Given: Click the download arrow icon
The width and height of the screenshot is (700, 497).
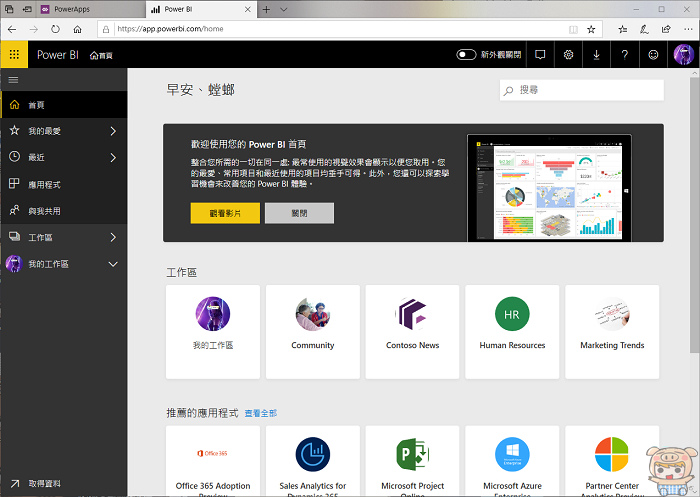Looking at the screenshot, I should click(x=596, y=55).
